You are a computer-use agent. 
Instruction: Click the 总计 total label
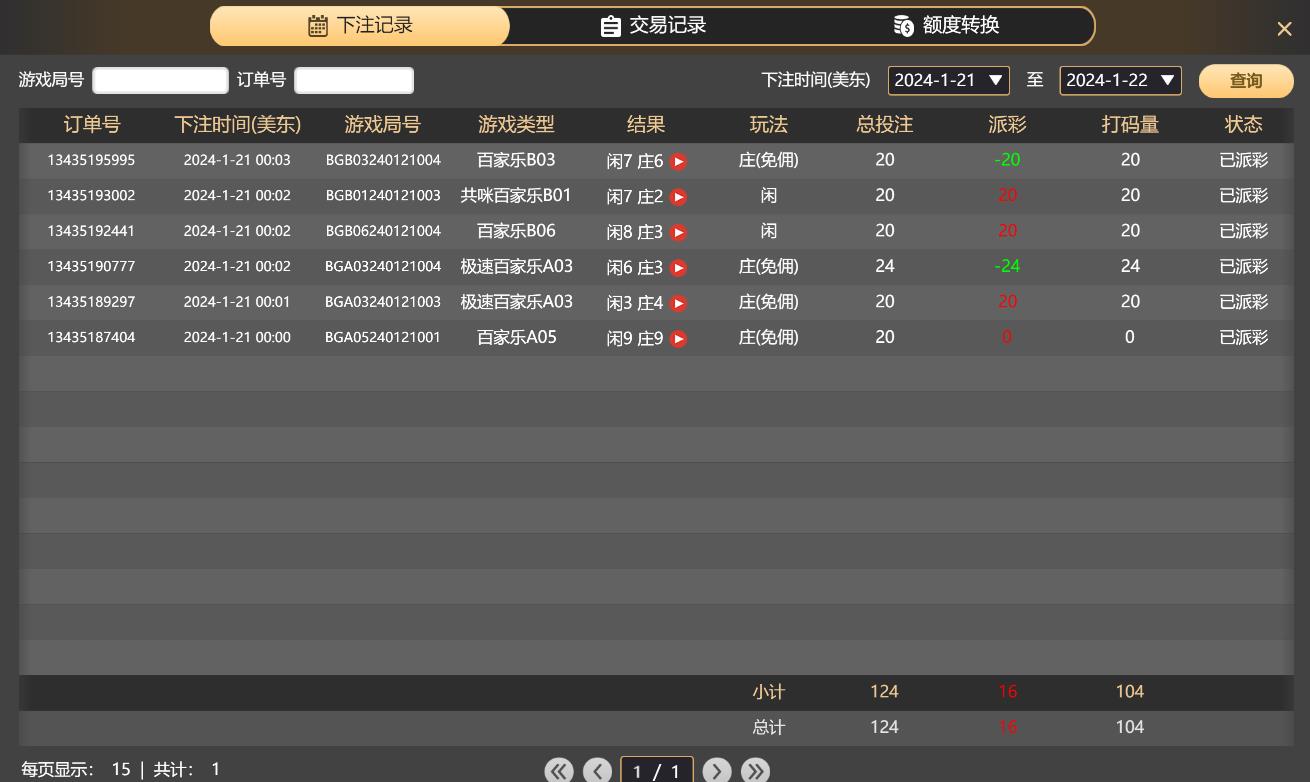point(768,728)
